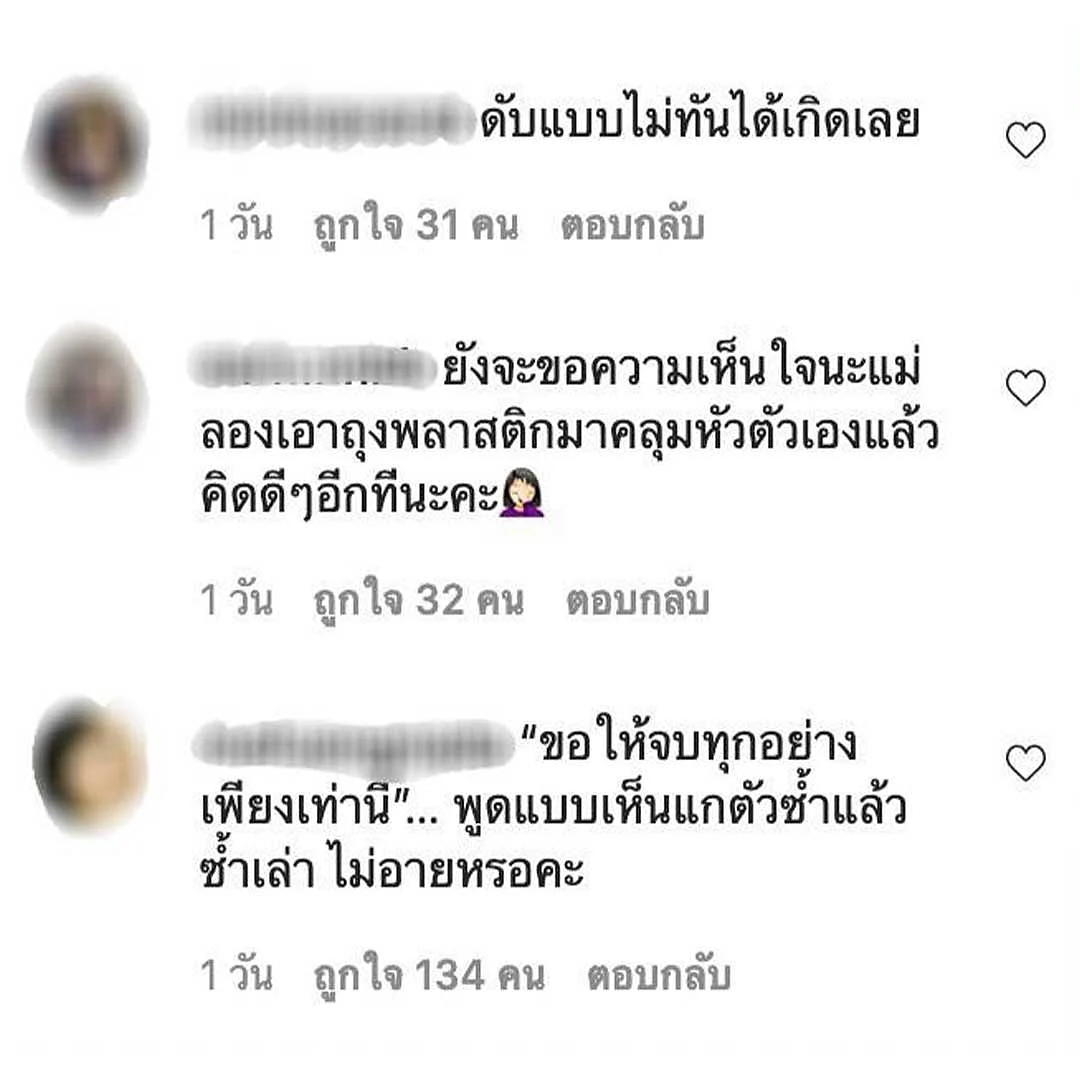Image resolution: width=1080 pixels, height=1080 pixels.
Task: Open blurred username before "ดับแบบไม่ทันได้เกิดเลย"
Action: tap(332, 123)
